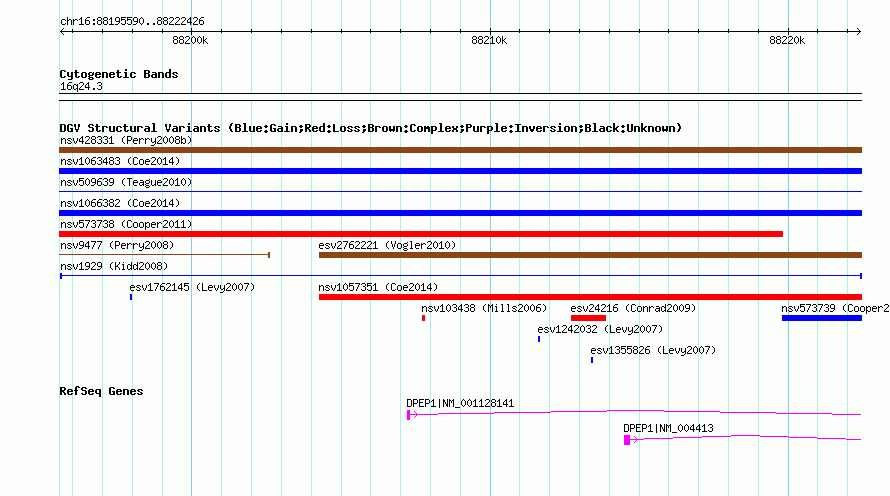Click the Cytogenetic Bands track title

pyautogui.click(x=119, y=74)
